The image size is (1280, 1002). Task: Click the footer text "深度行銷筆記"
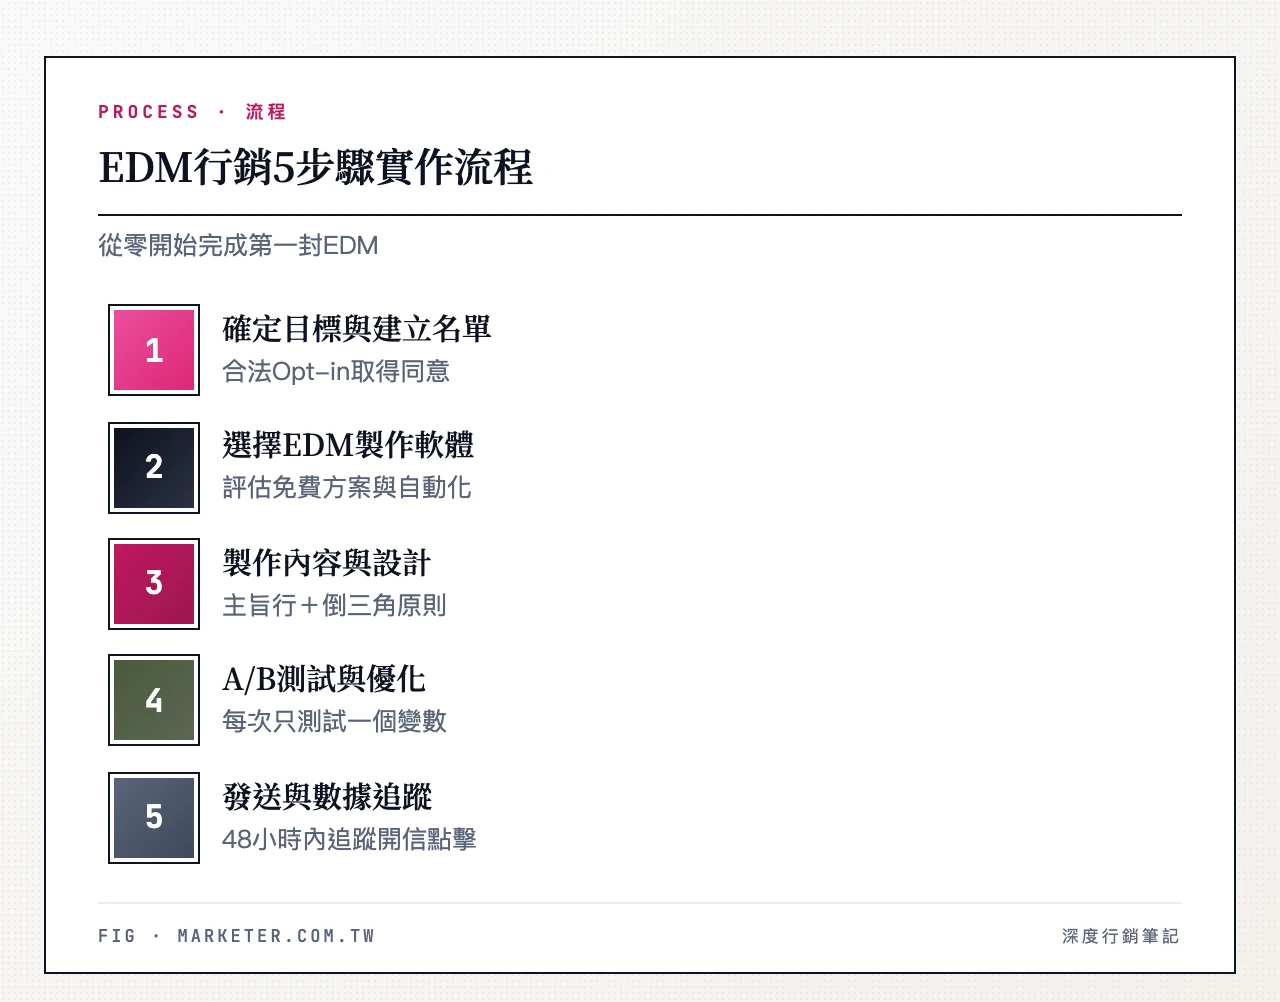[x=1121, y=936]
